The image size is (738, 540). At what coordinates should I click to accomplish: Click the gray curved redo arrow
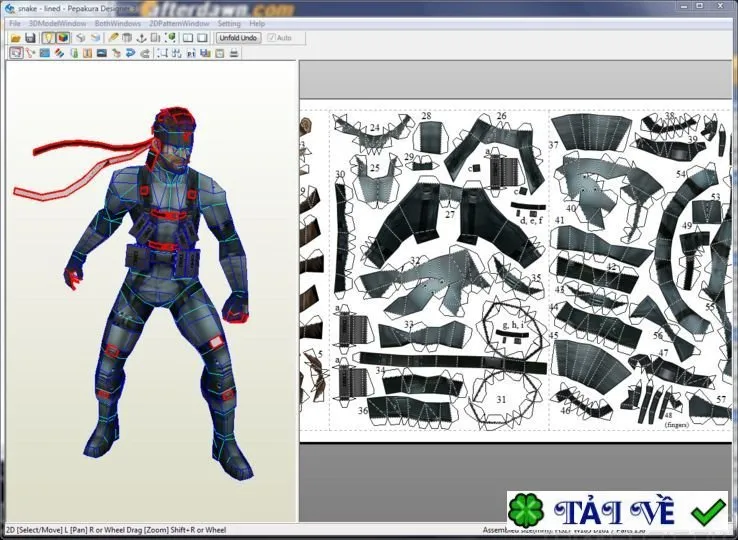click(145, 53)
